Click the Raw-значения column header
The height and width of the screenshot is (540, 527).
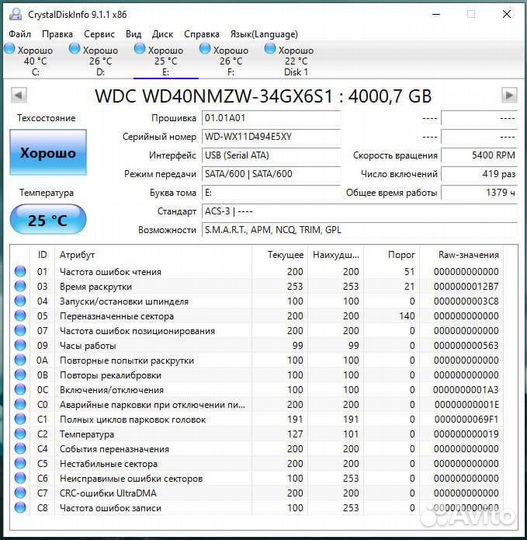pos(462,255)
